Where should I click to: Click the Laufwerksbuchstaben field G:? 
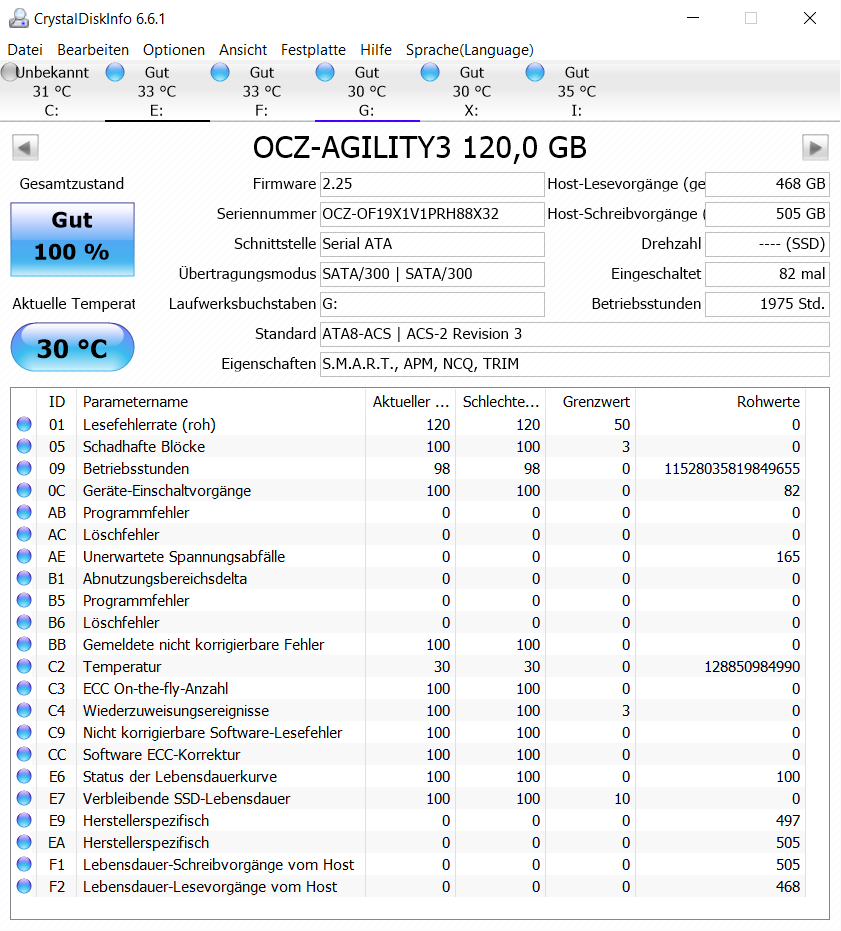tap(432, 304)
